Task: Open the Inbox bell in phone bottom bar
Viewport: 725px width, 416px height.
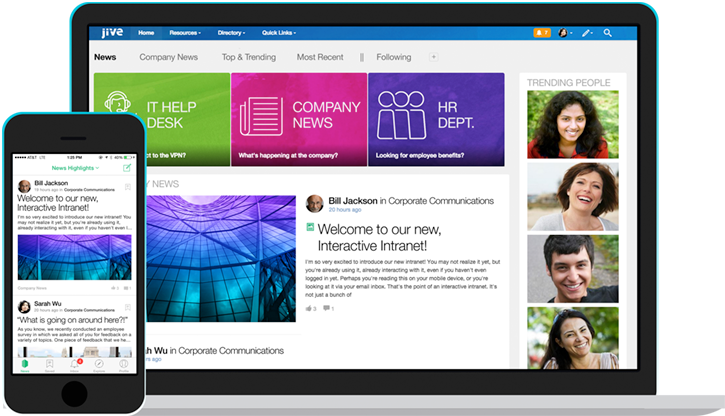Action: pyautogui.click(x=74, y=365)
